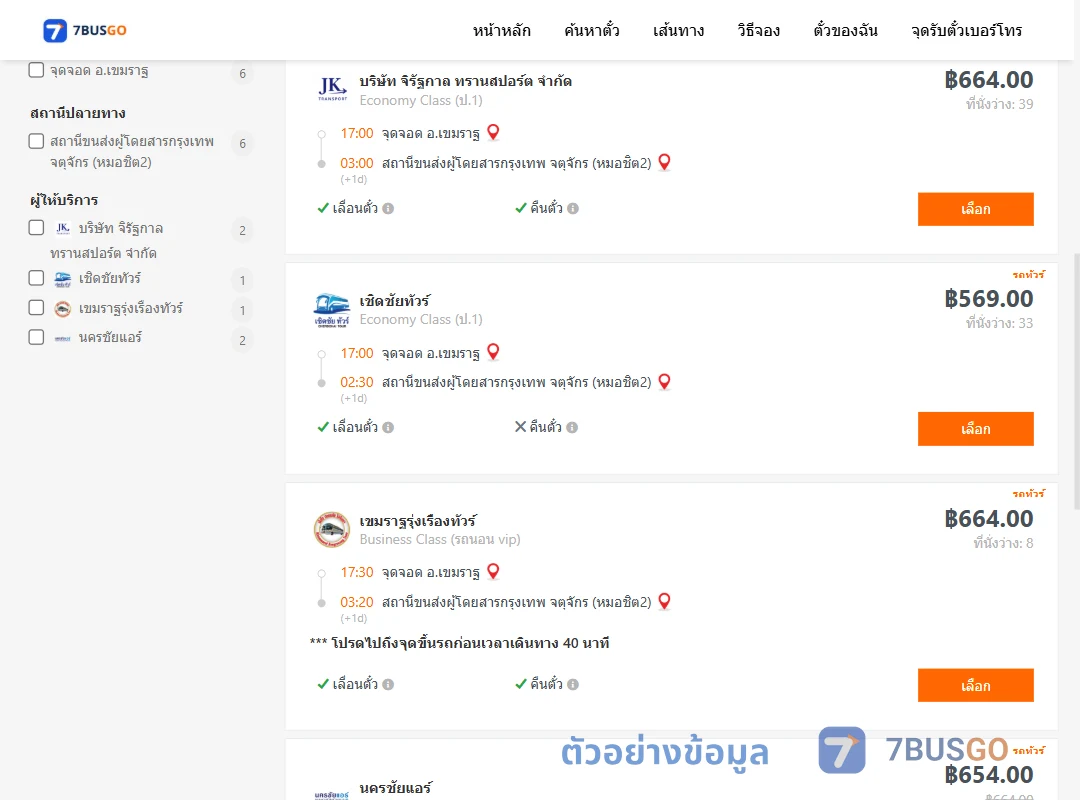Open the หน้าหลัก menu item

point(501,30)
